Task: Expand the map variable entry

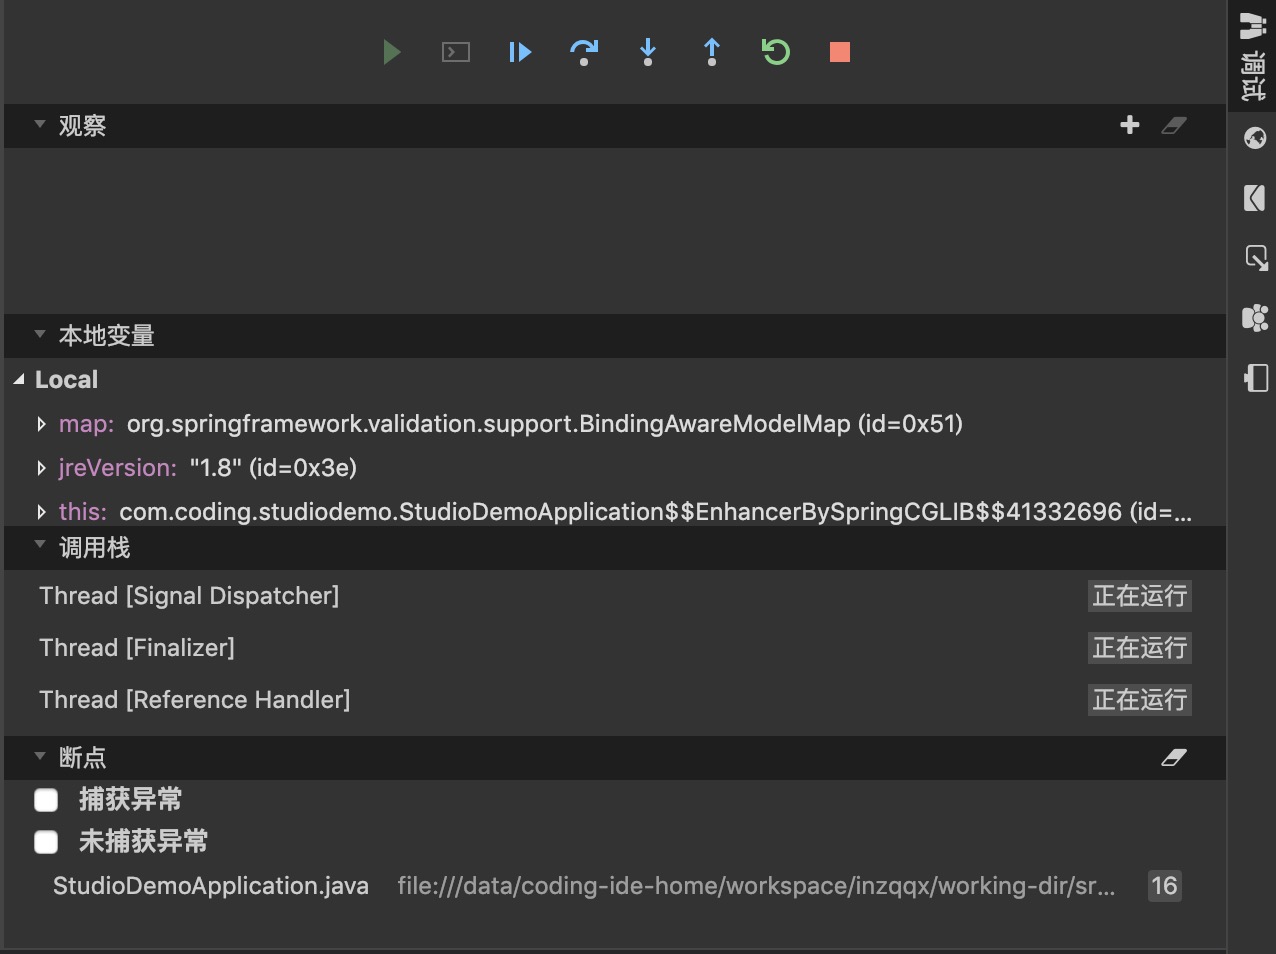Action: pyautogui.click(x=41, y=424)
